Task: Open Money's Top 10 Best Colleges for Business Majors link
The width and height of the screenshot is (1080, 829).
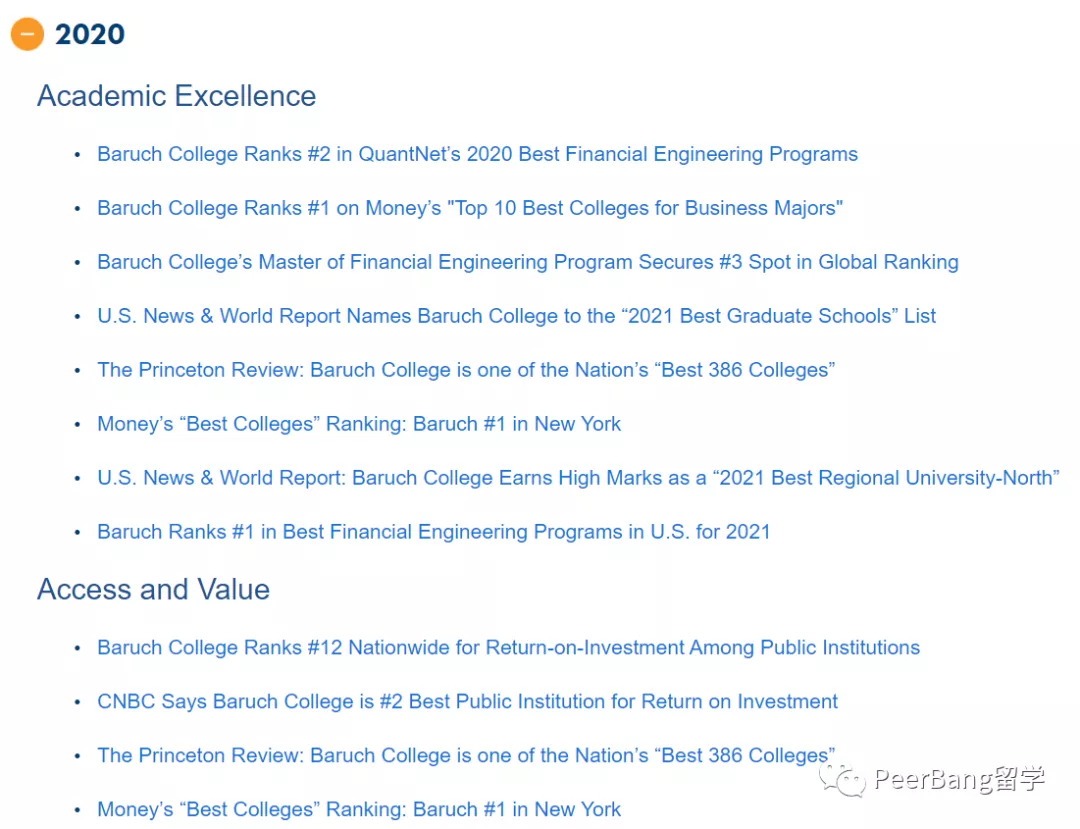Action: pyautogui.click(x=470, y=208)
